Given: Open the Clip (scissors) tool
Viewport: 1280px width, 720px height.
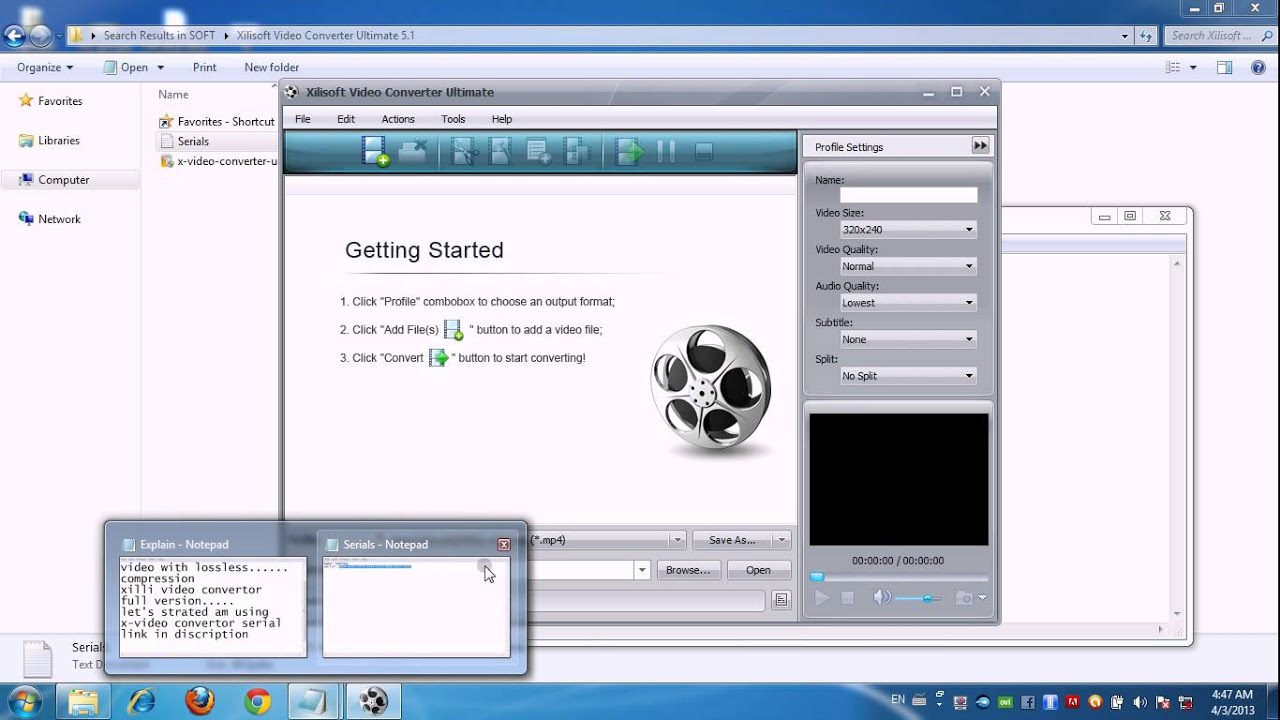Looking at the screenshot, I should coord(465,151).
